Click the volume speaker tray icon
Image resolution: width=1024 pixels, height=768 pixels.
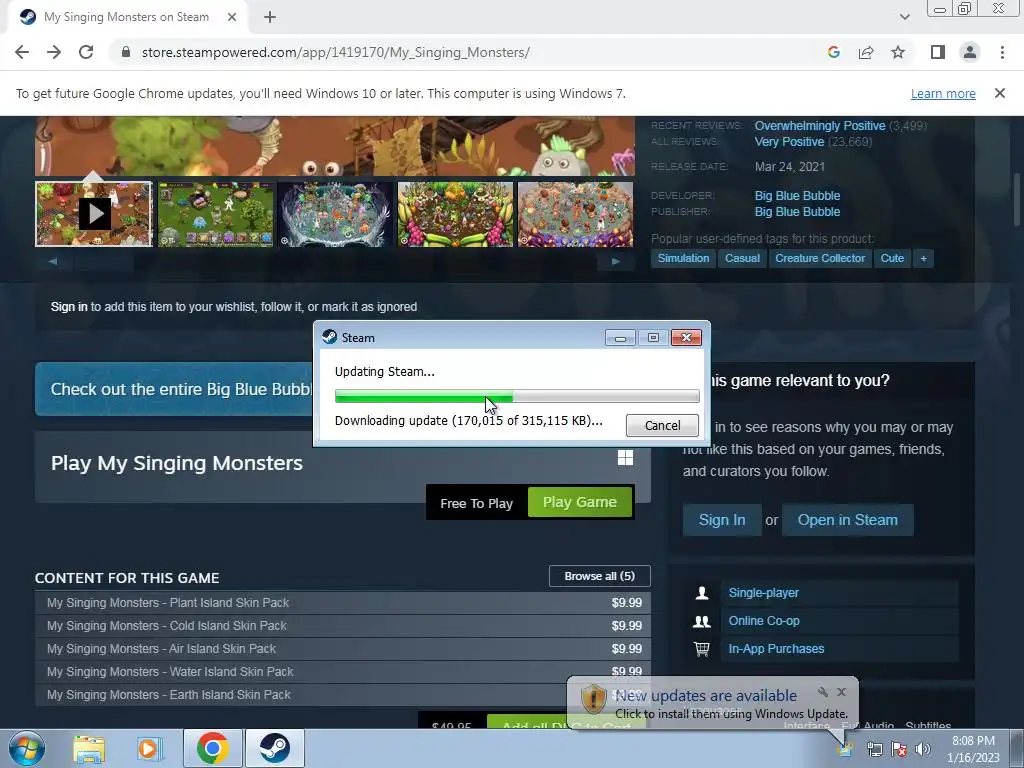(923, 750)
